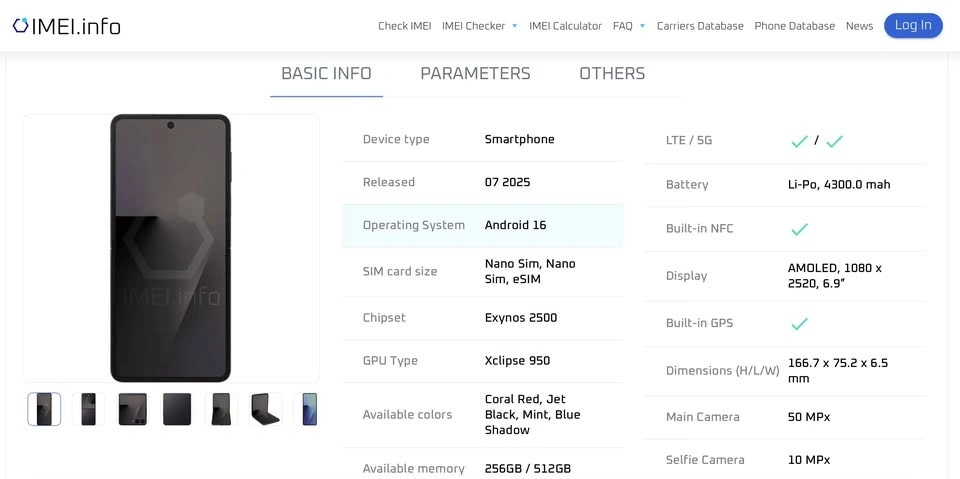This screenshot has width=960, height=479.
Task: Open the OTHERS tab
Action: [x=612, y=74]
